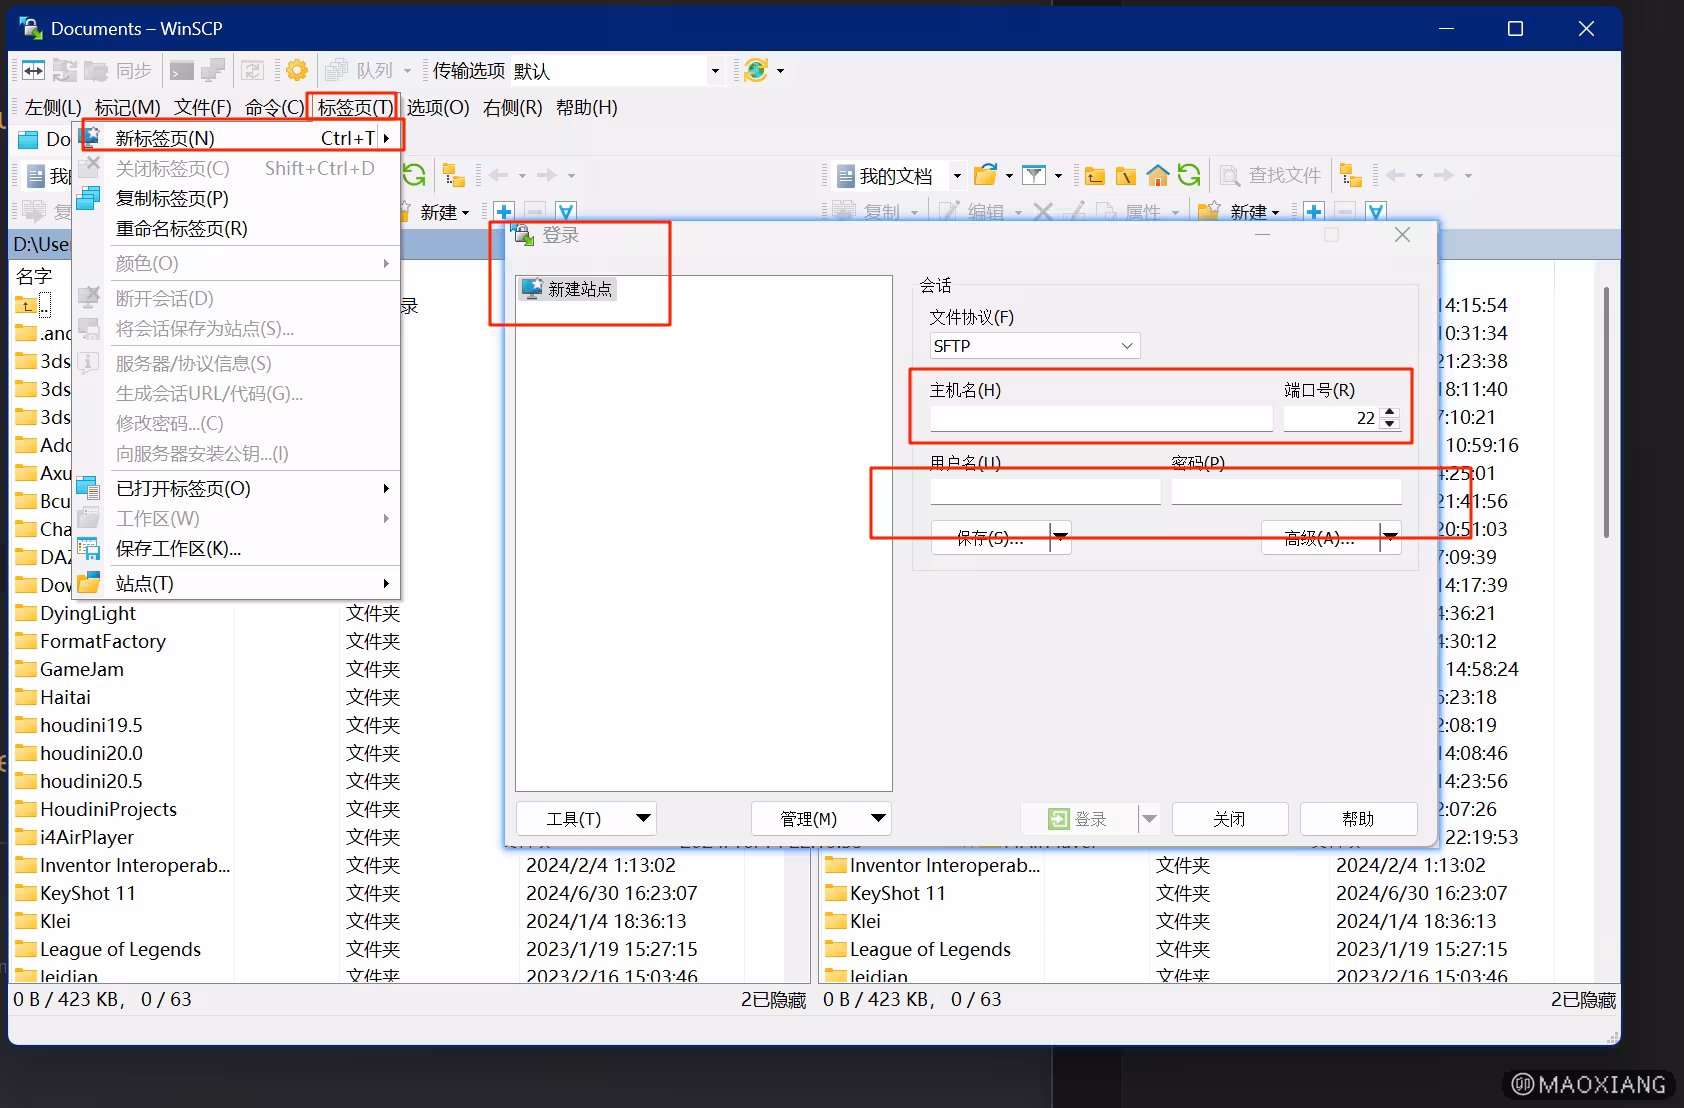Click the refresh session icon beside 默认
Image resolution: width=1684 pixels, height=1108 pixels.
pyautogui.click(x=757, y=70)
